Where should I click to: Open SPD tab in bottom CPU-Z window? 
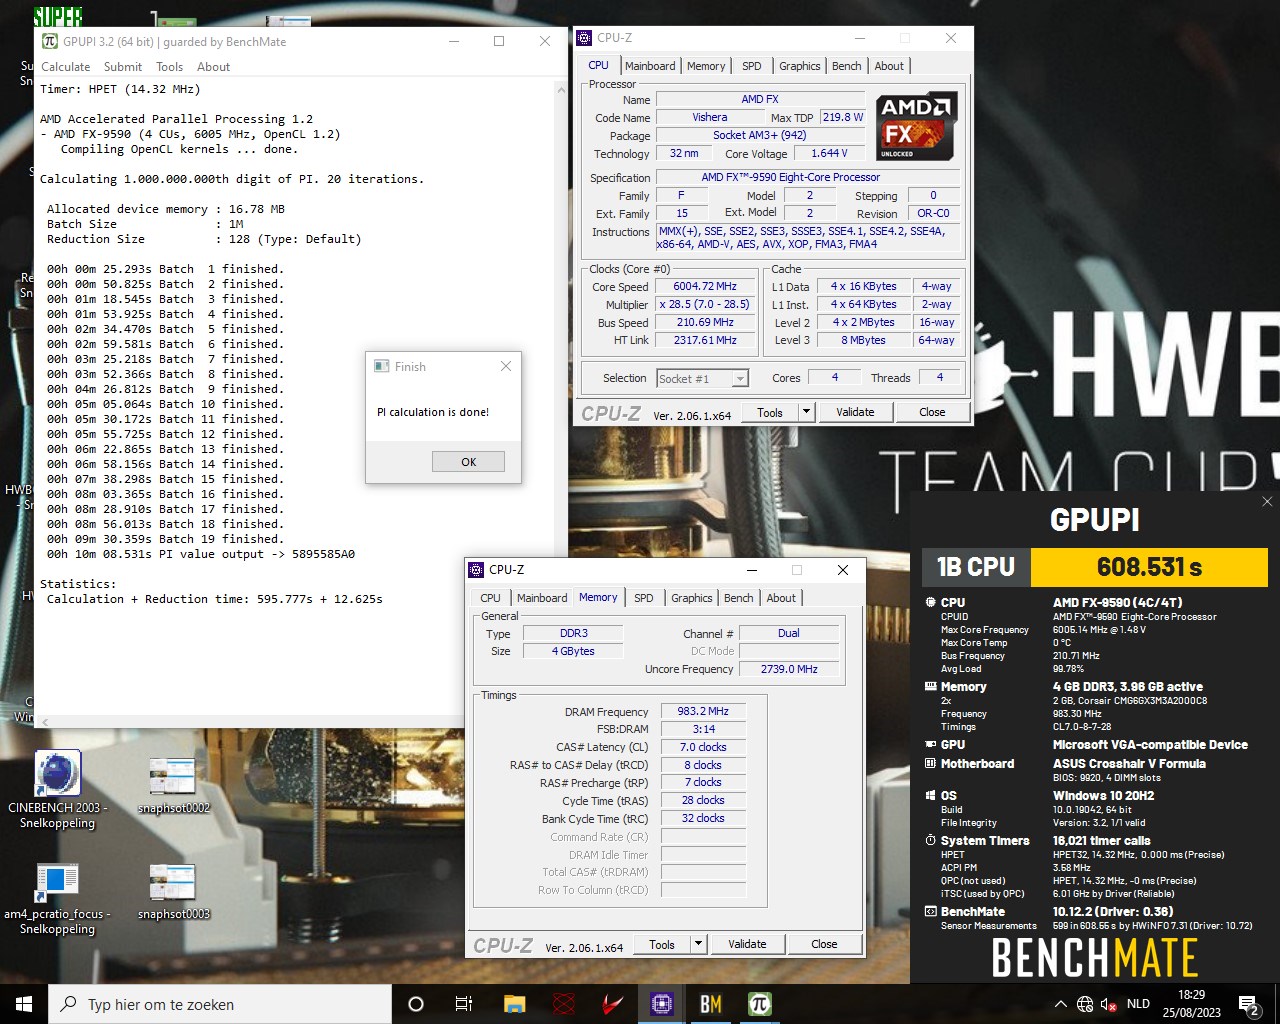pyautogui.click(x=644, y=598)
